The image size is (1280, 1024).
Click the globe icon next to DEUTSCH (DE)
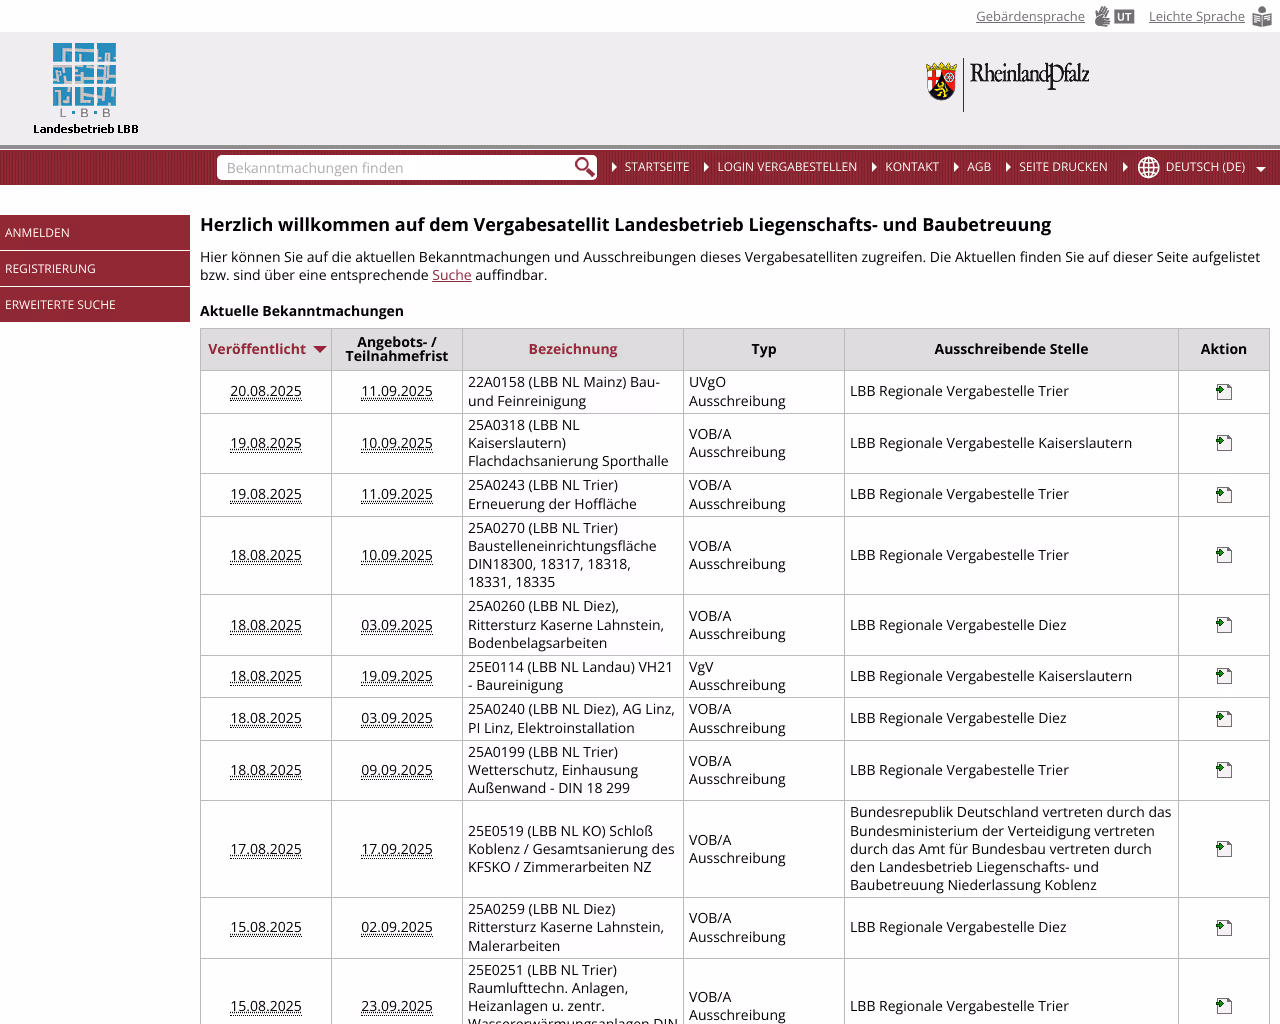coord(1147,167)
